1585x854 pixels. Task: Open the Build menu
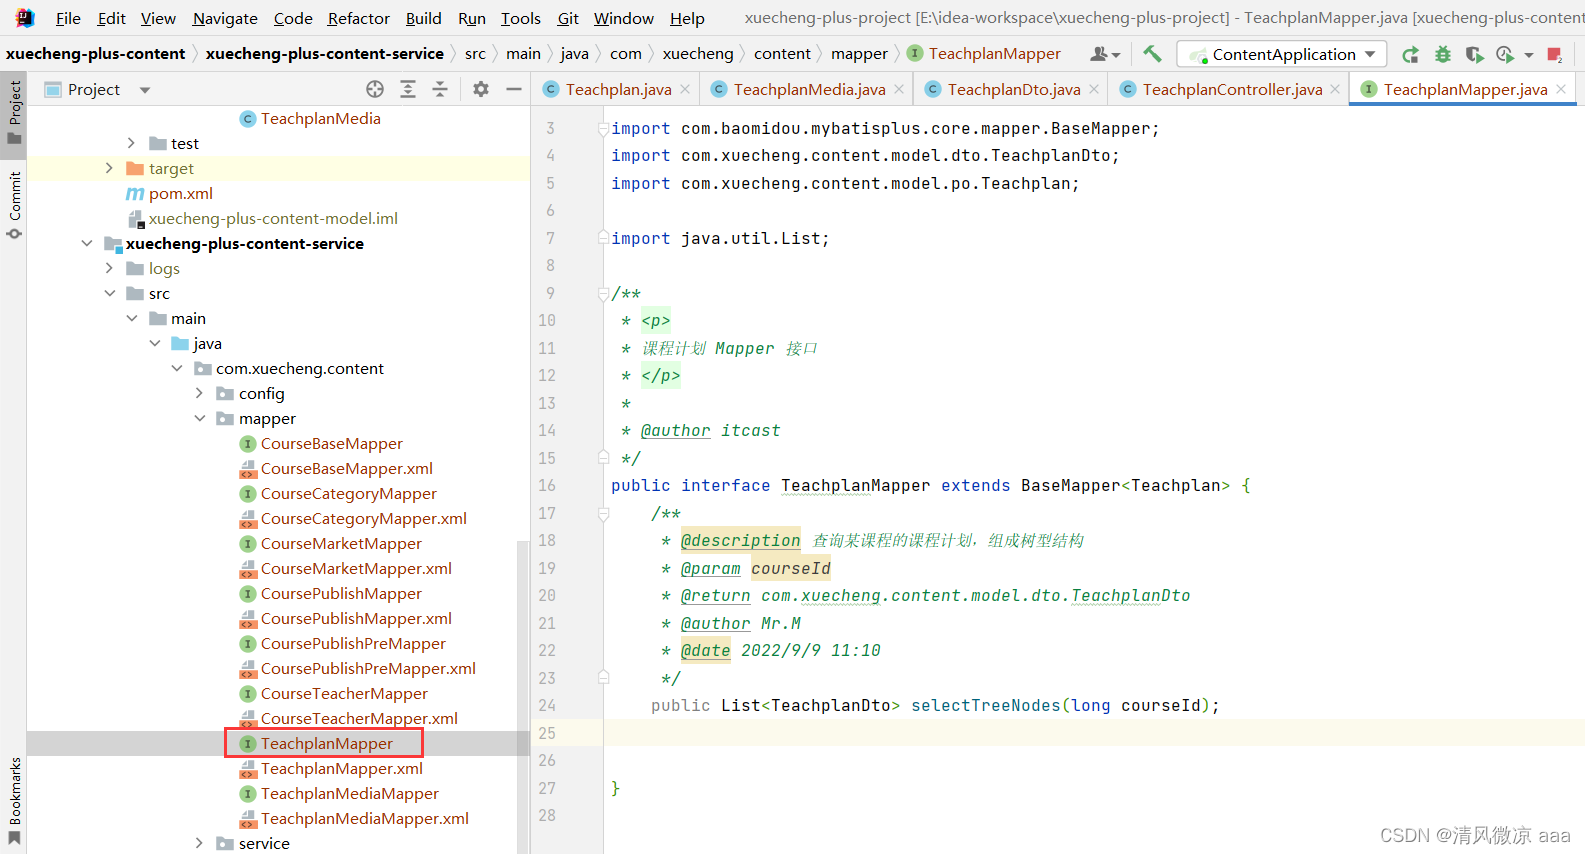click(423, 18)
